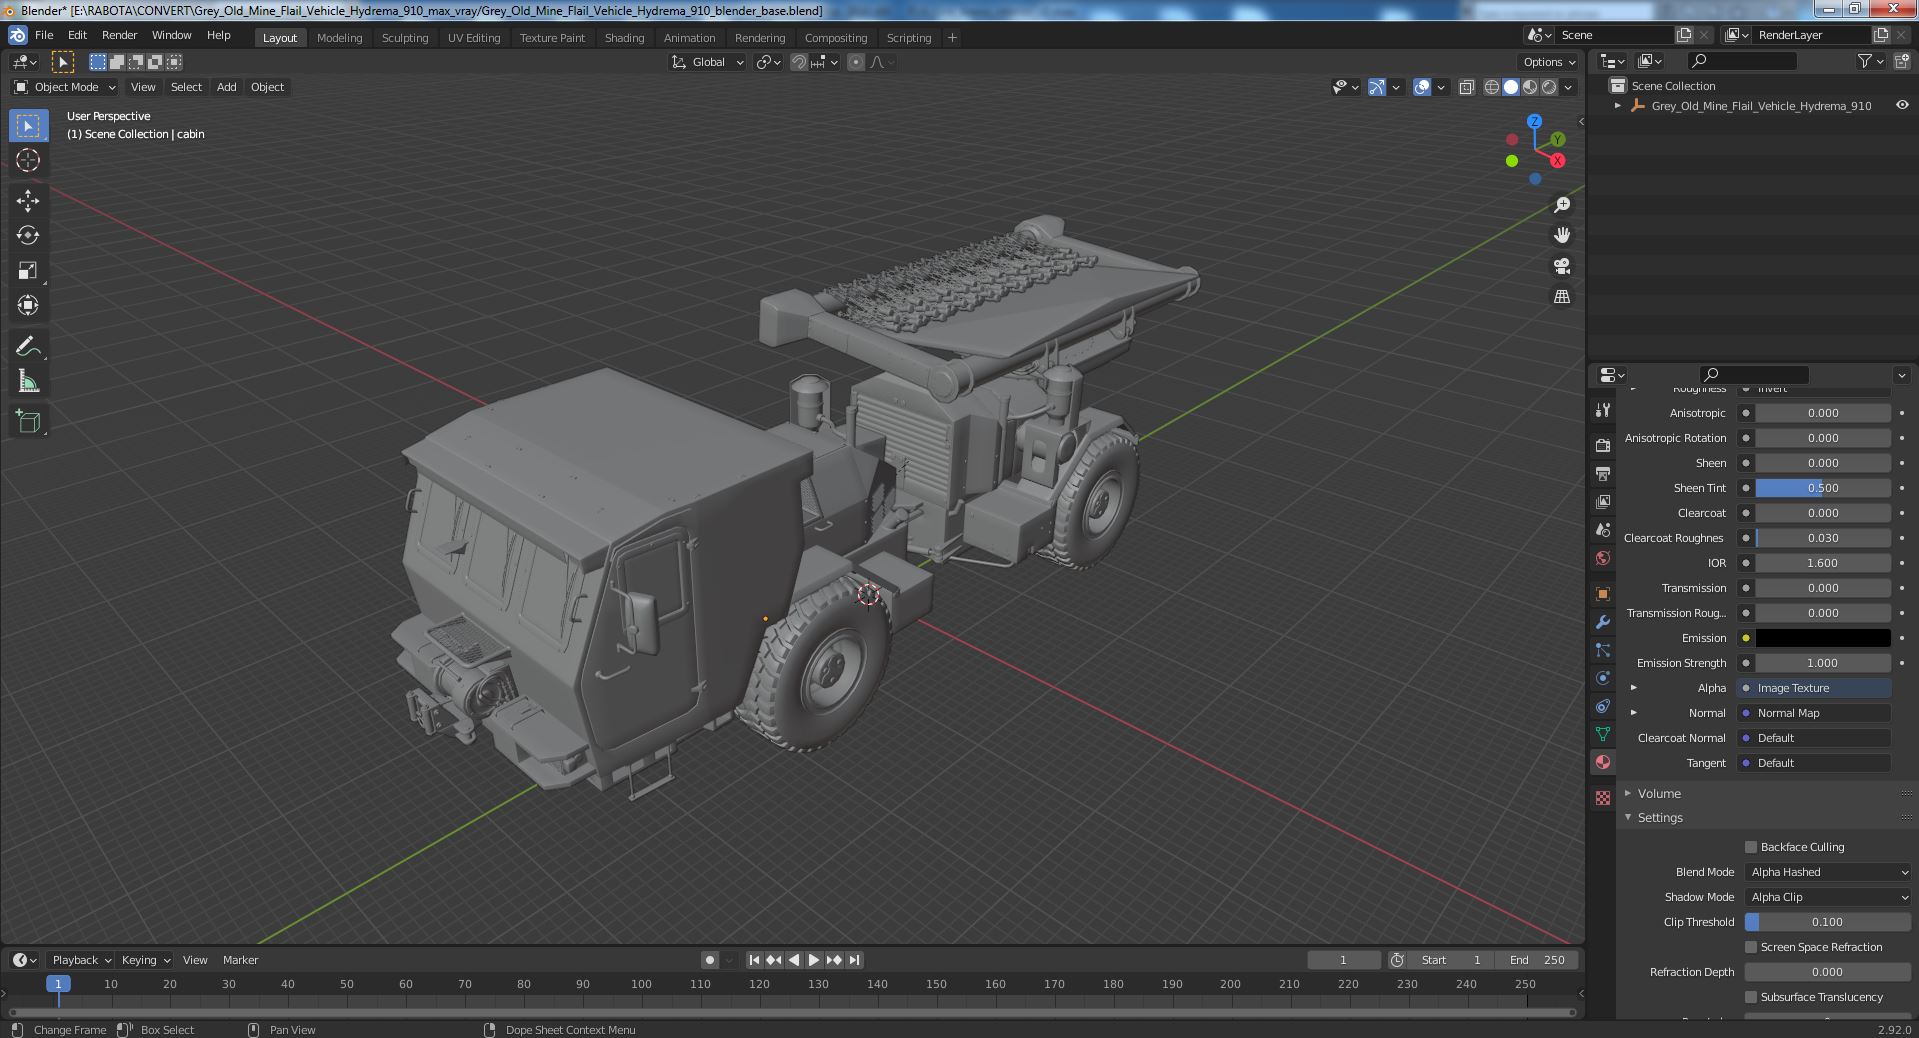Toggle X-ray mode
1919x1038 pixels.
coord(1466,87)
